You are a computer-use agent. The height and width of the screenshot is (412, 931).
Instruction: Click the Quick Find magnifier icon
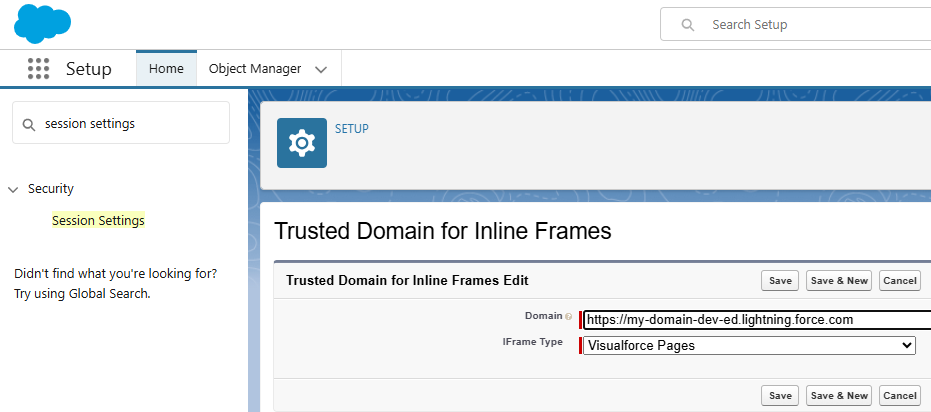(30, 124)
